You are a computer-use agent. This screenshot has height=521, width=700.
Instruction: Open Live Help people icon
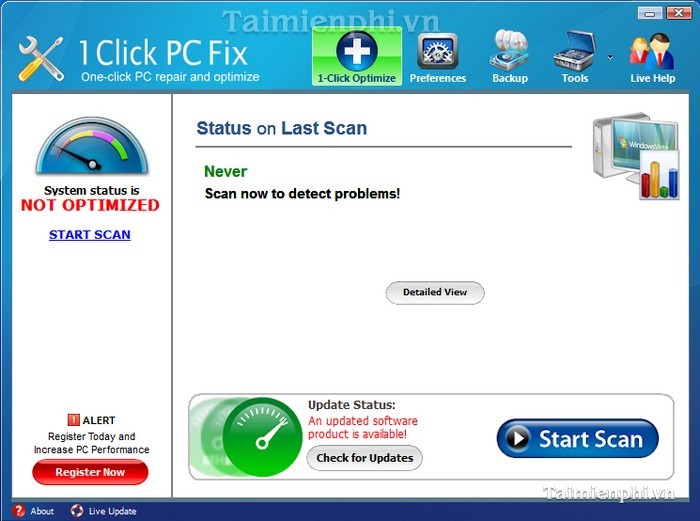tap(652, 50)
